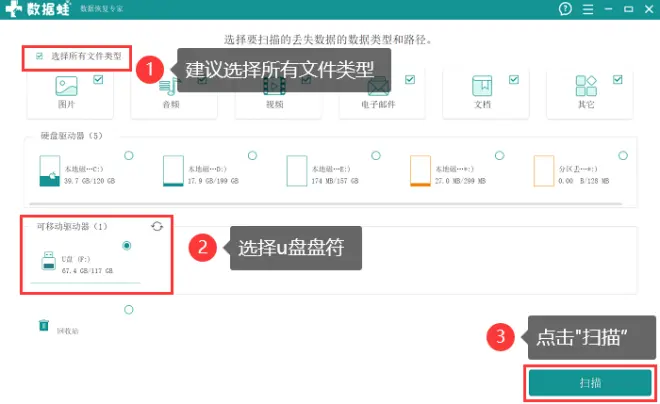Select the orange 27.0 MB/299 MB drive icon
Image resolution: width=660 pixels, height=404 pixels.
pyautogui.click(x=420, y=171)
